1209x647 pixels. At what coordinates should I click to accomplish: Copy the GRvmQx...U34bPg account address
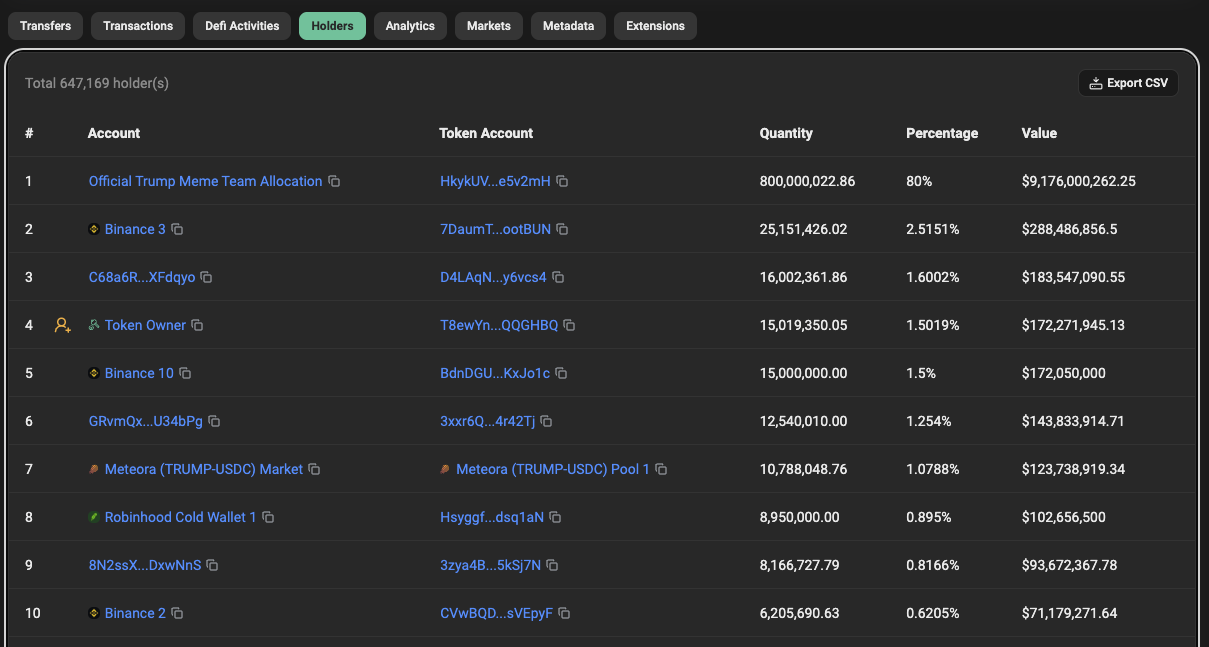pyautogui.click(x=214, y=421)
